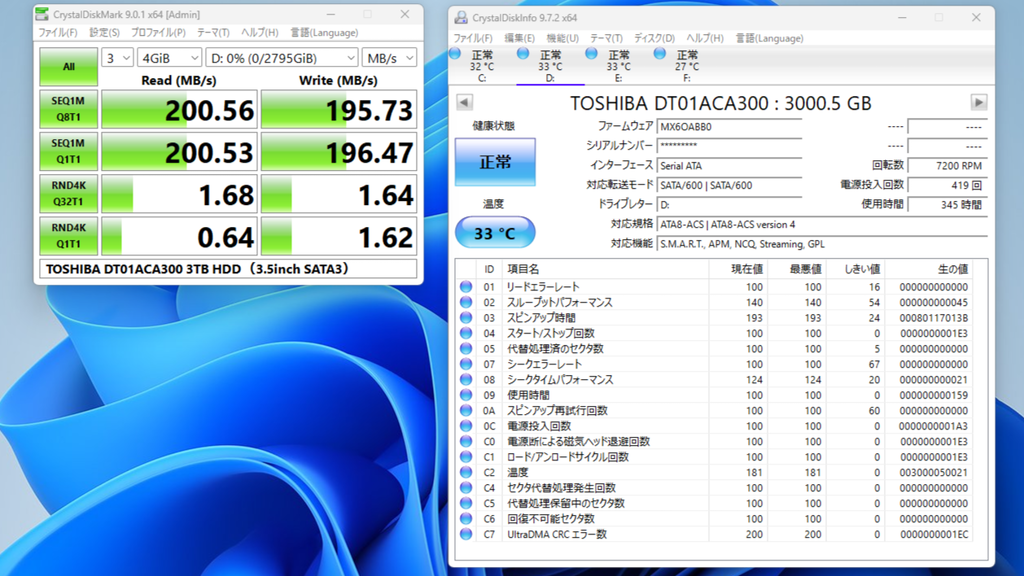Click the UltraDMA CRC エラー数 status orb
The width and height of the screenshot is (1024, 576).
click(466, 535)
